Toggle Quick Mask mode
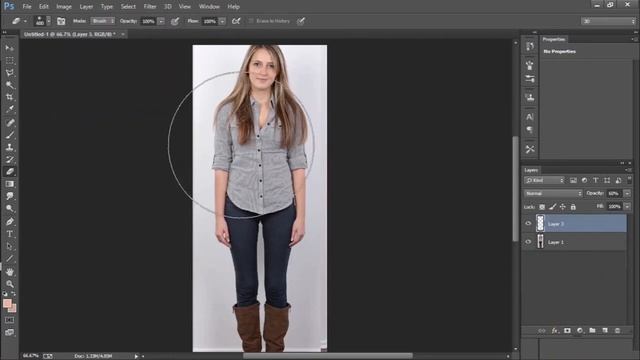640x360 pixels. (x=9, y=320)
